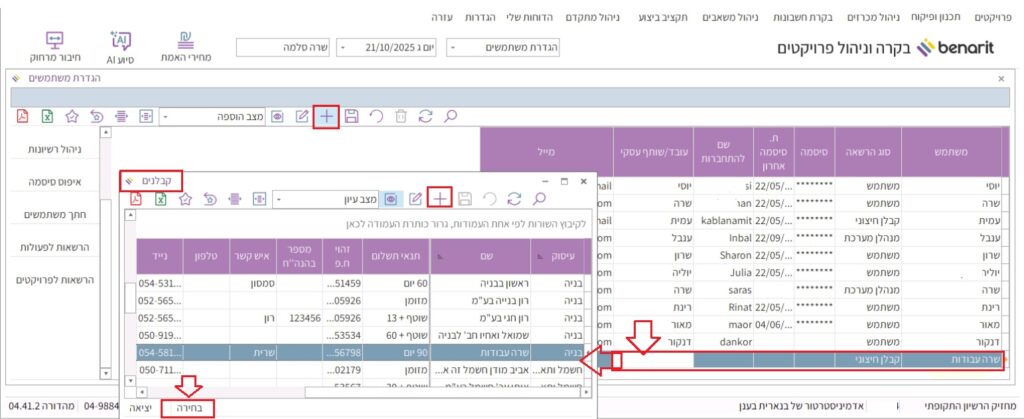The width and height of the screenshot is (1024, 419).
Task: Open מחירי האמת price tool
Action: tap(186, 47)
